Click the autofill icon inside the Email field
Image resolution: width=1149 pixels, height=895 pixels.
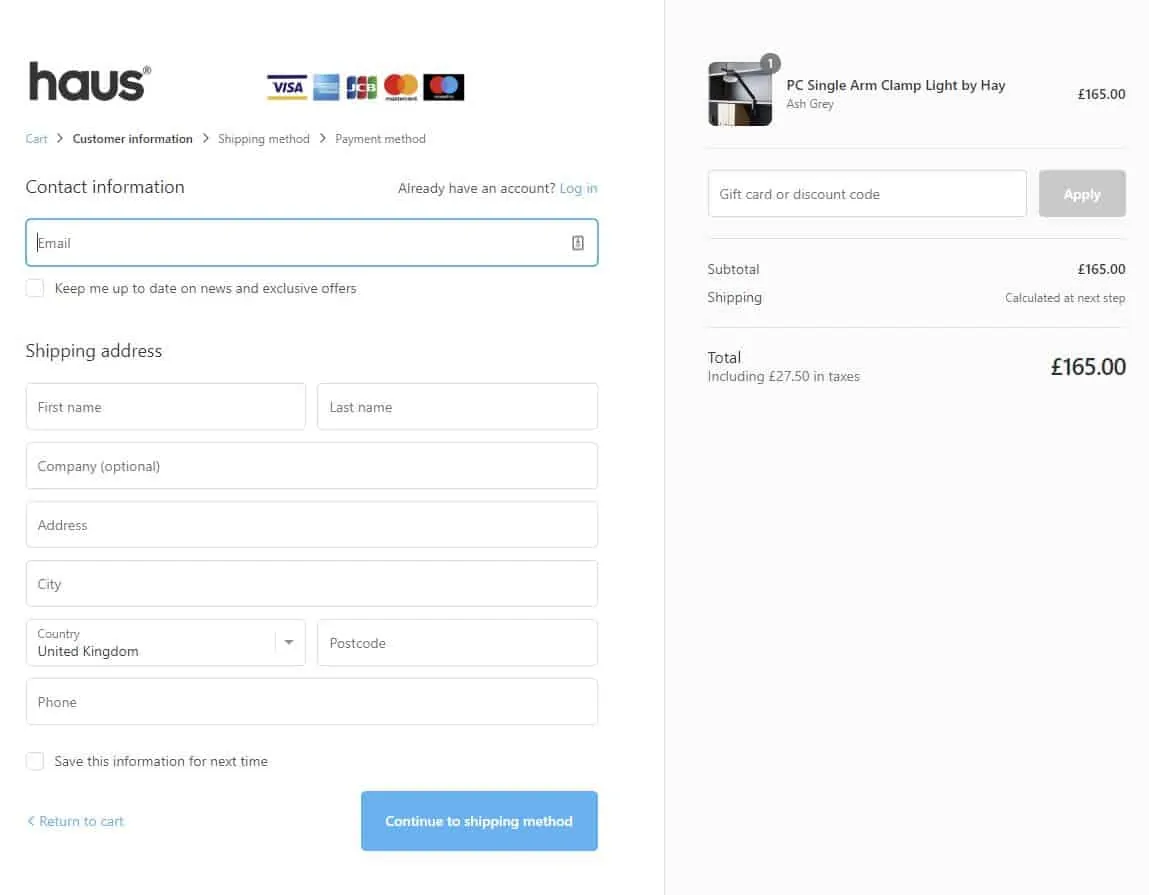(578, 242)
